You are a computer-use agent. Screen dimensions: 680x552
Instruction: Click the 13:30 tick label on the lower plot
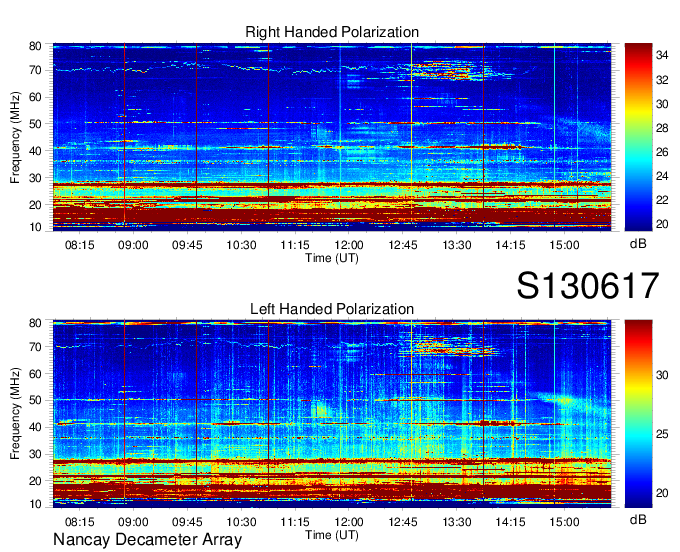(x=457, y=522)
